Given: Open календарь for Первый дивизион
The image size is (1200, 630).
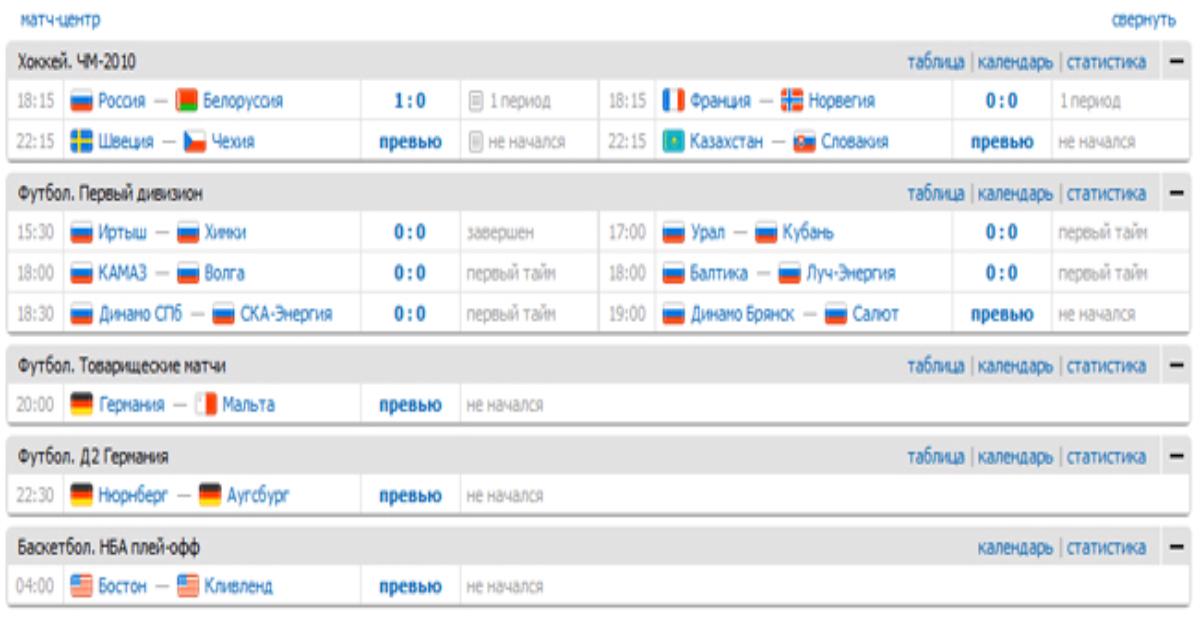Looking at the screenshot, I should (1015, 193).
